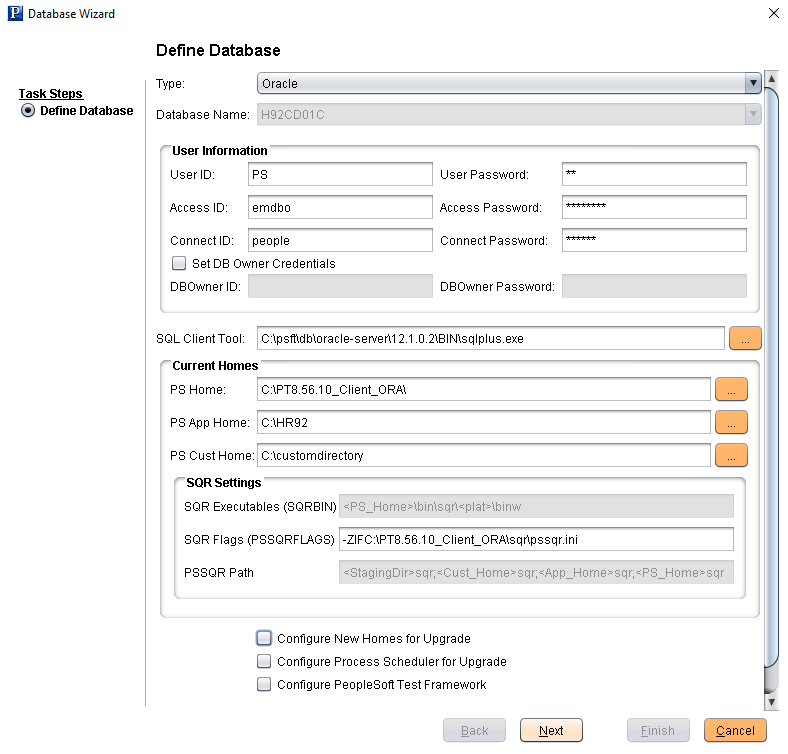Viewport: 788px width, 754px height.
Task: Click the PS Home path field
Action: (483, 390)
